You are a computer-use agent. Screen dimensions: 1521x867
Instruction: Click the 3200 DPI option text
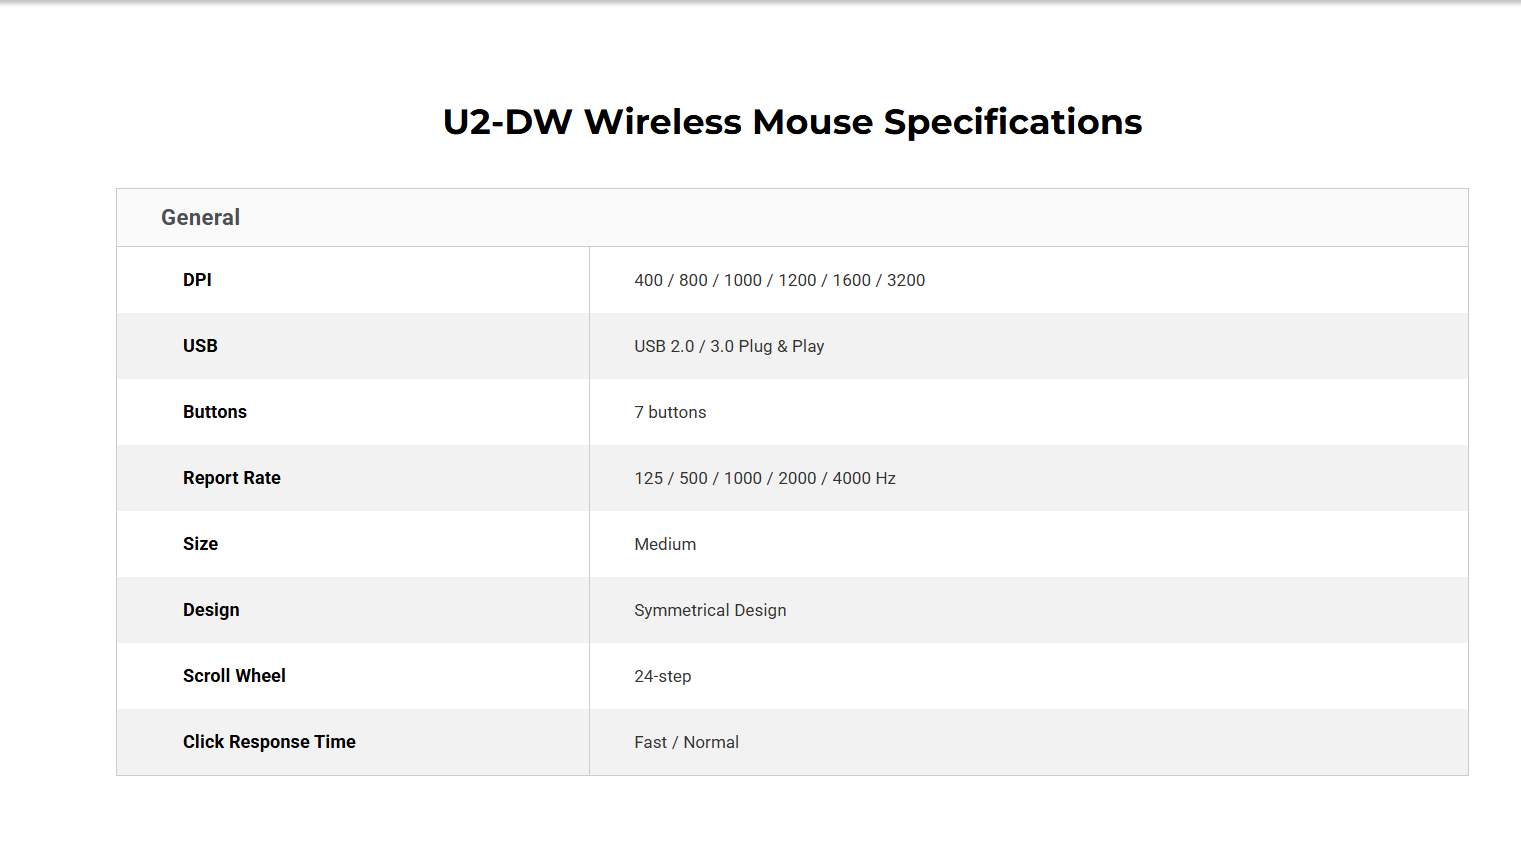click(906, 280)
